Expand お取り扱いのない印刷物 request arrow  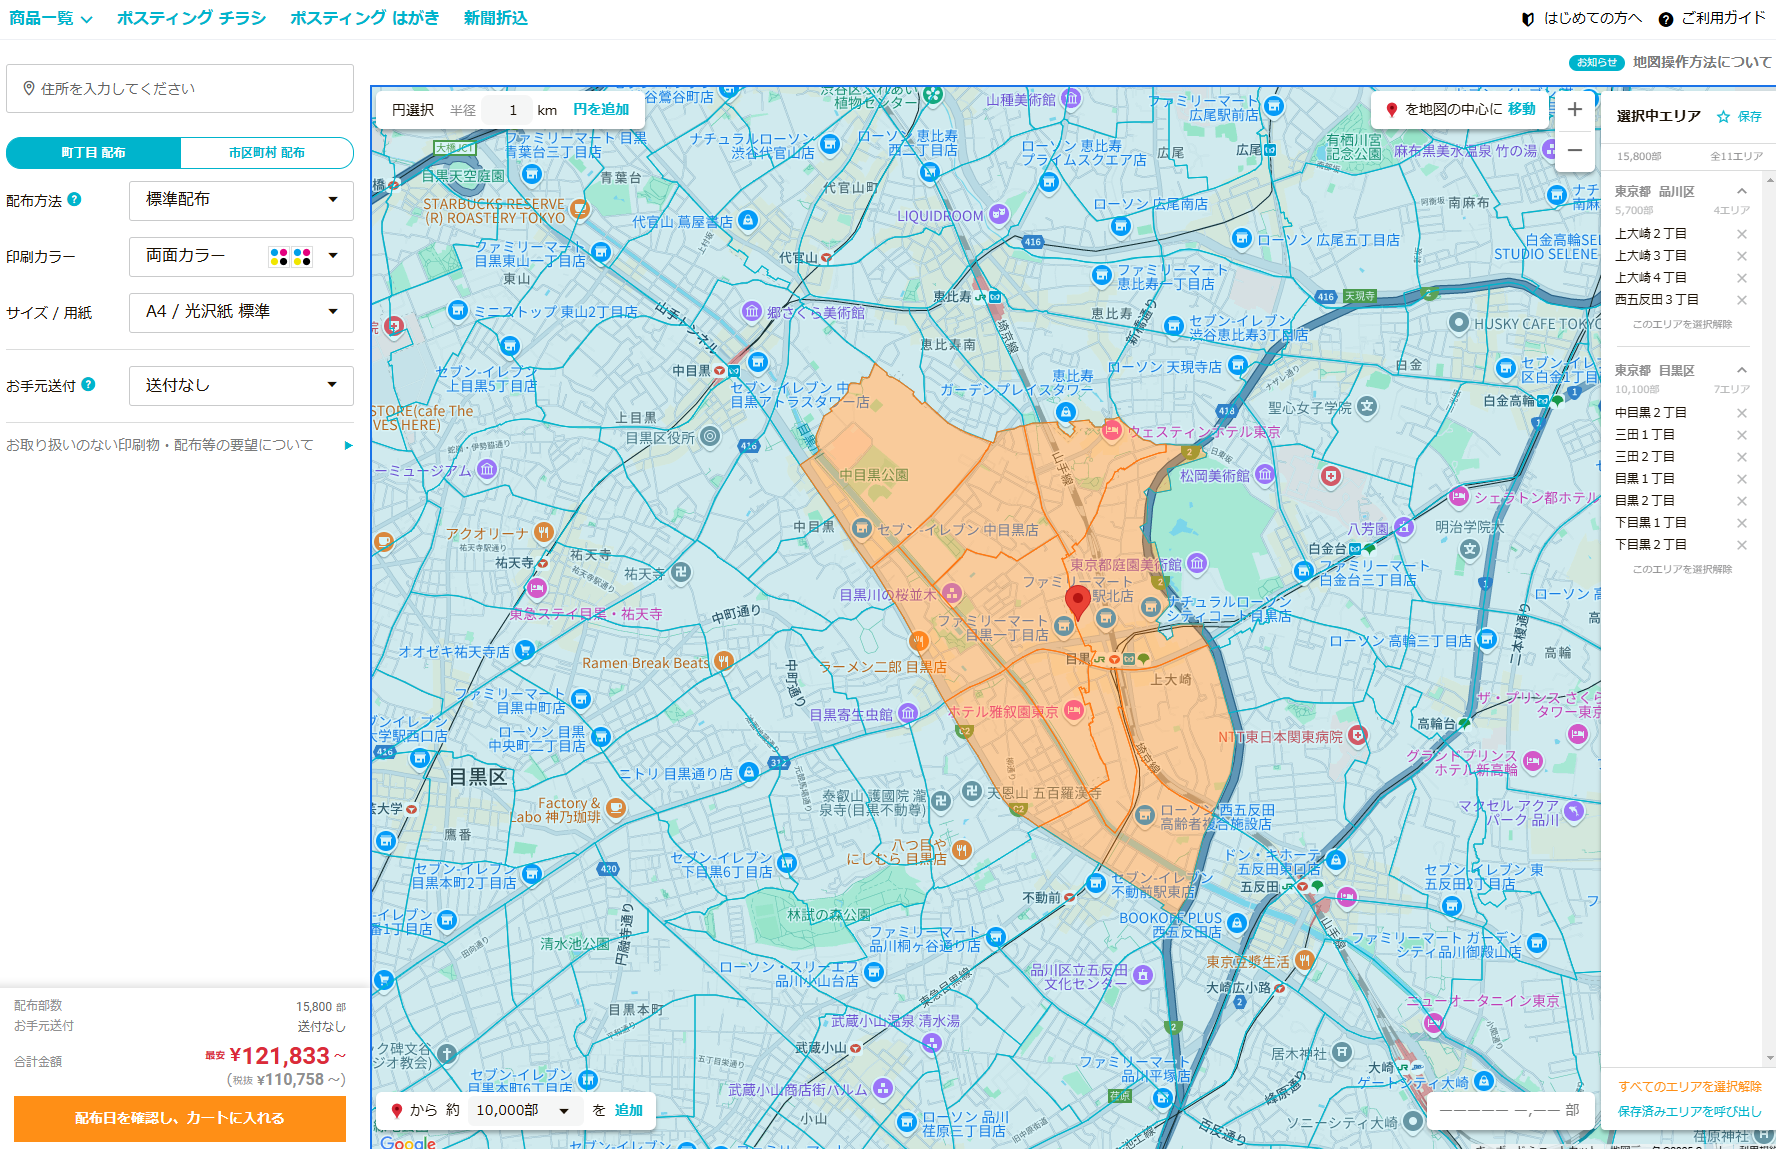pyautogui.click(x=348, y=446)
